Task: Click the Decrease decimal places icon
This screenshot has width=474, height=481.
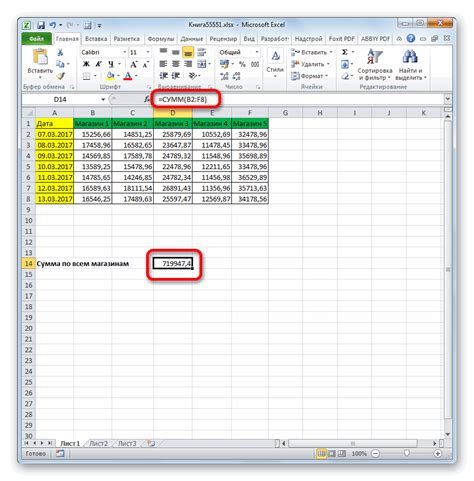Action: pos(236,76)
